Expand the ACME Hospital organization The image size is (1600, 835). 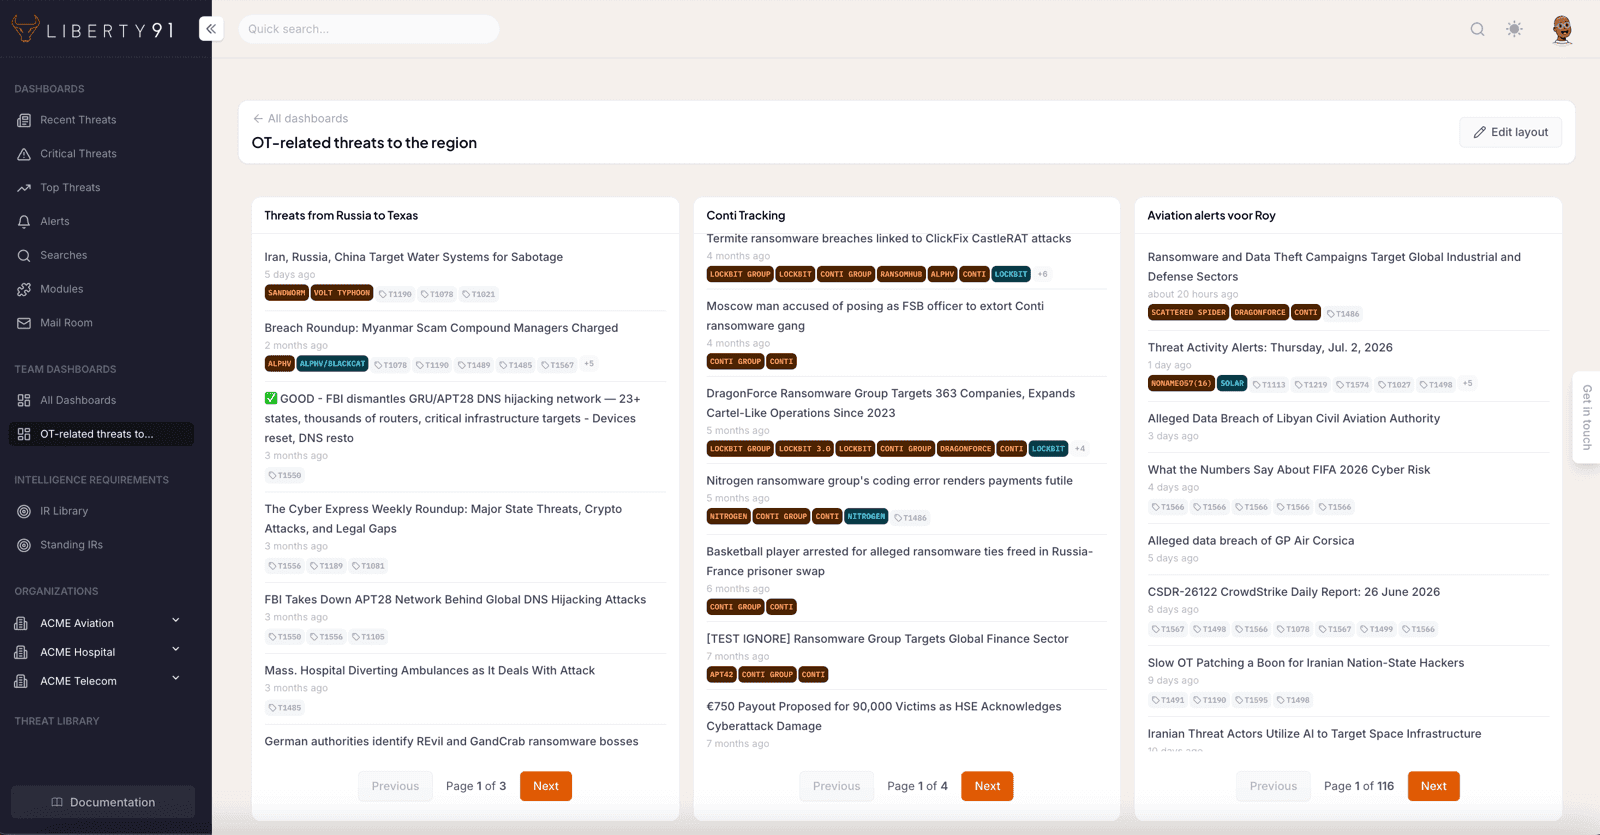tap(176, 650)
